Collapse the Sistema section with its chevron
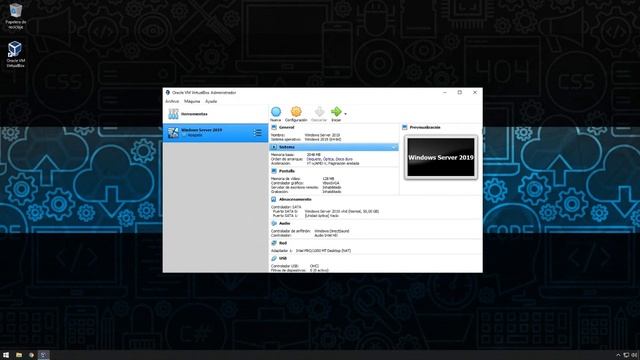Screen dimensions: 640x360 click(394, 147)
